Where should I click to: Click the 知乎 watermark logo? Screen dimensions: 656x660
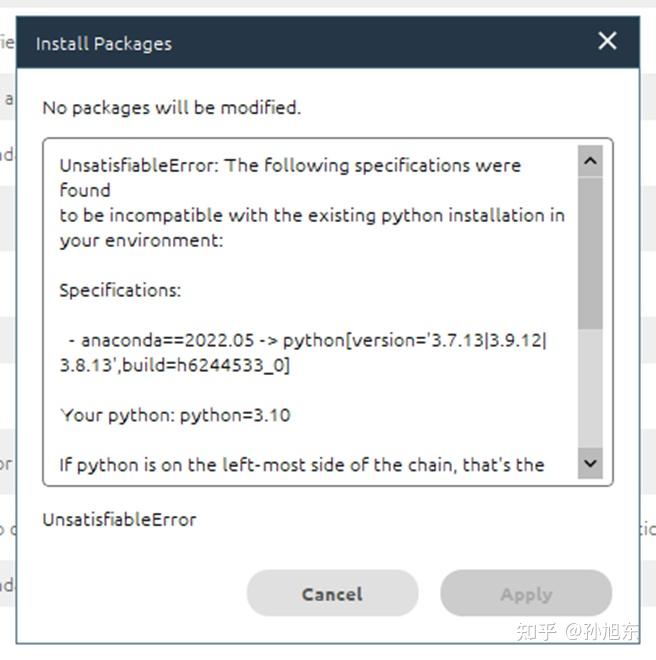[535, 630]
